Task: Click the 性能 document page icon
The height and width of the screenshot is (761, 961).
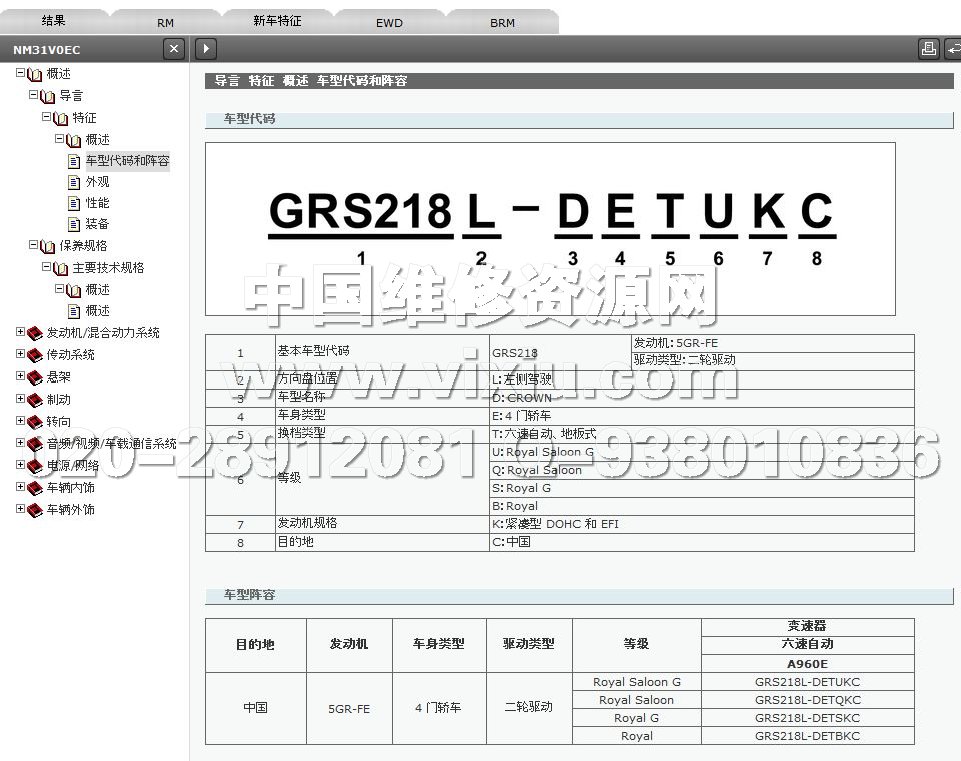Action: tap(74, 203)
